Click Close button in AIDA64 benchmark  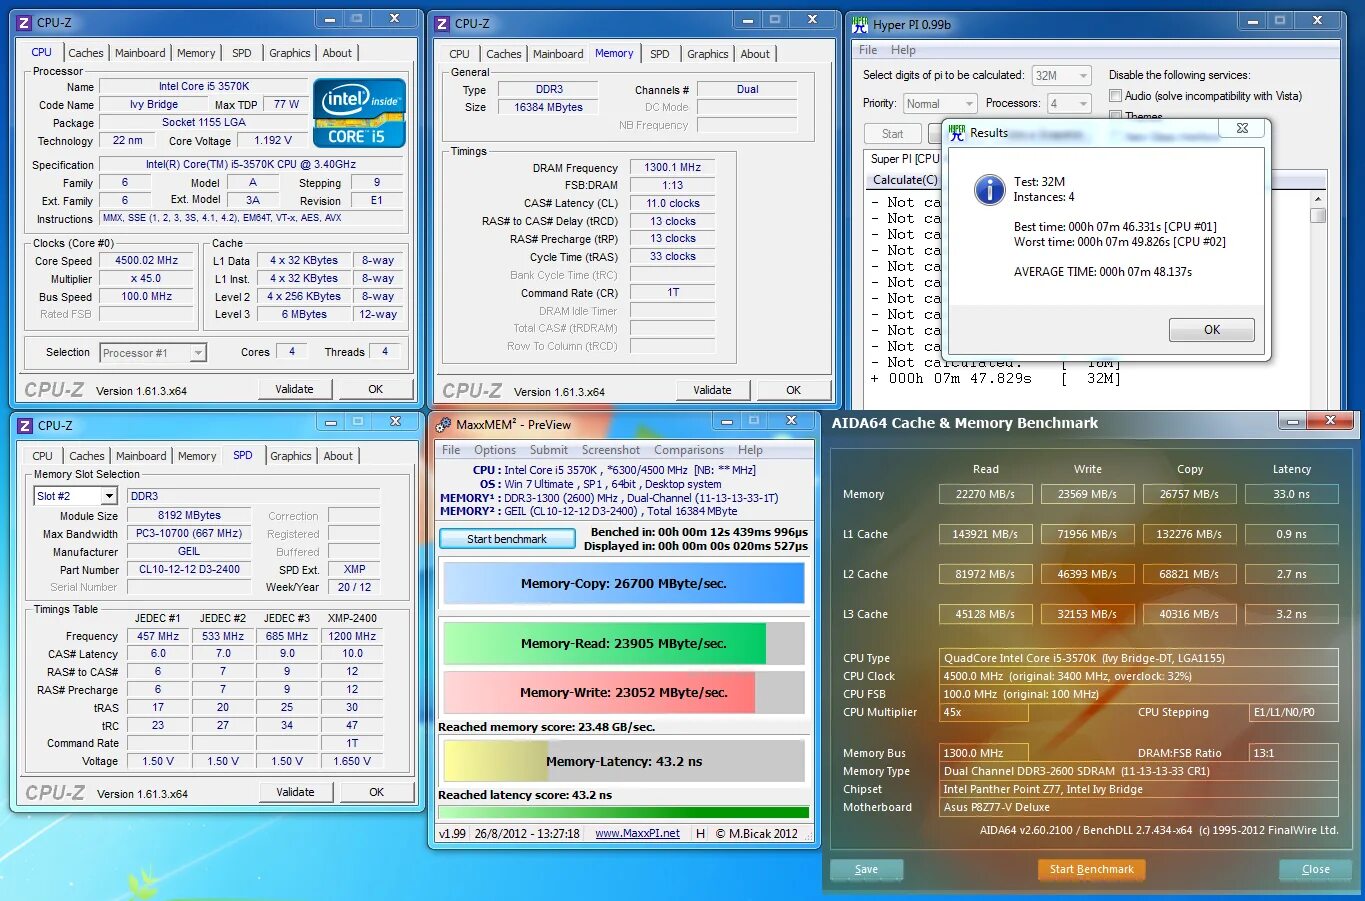point(1316,869)
